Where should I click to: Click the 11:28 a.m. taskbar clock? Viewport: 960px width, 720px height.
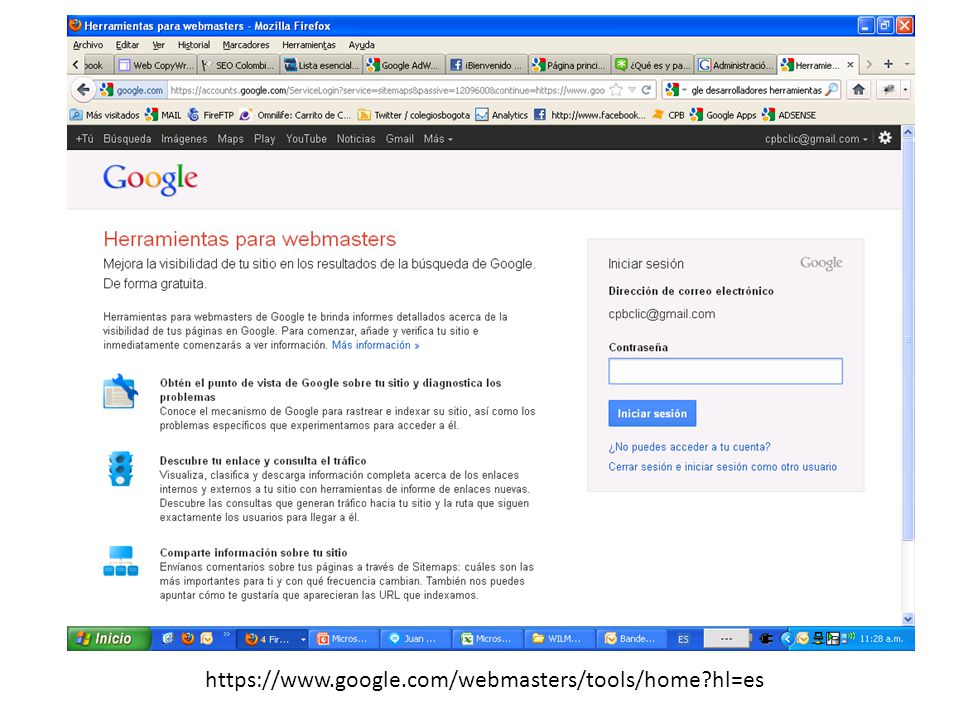881,639
